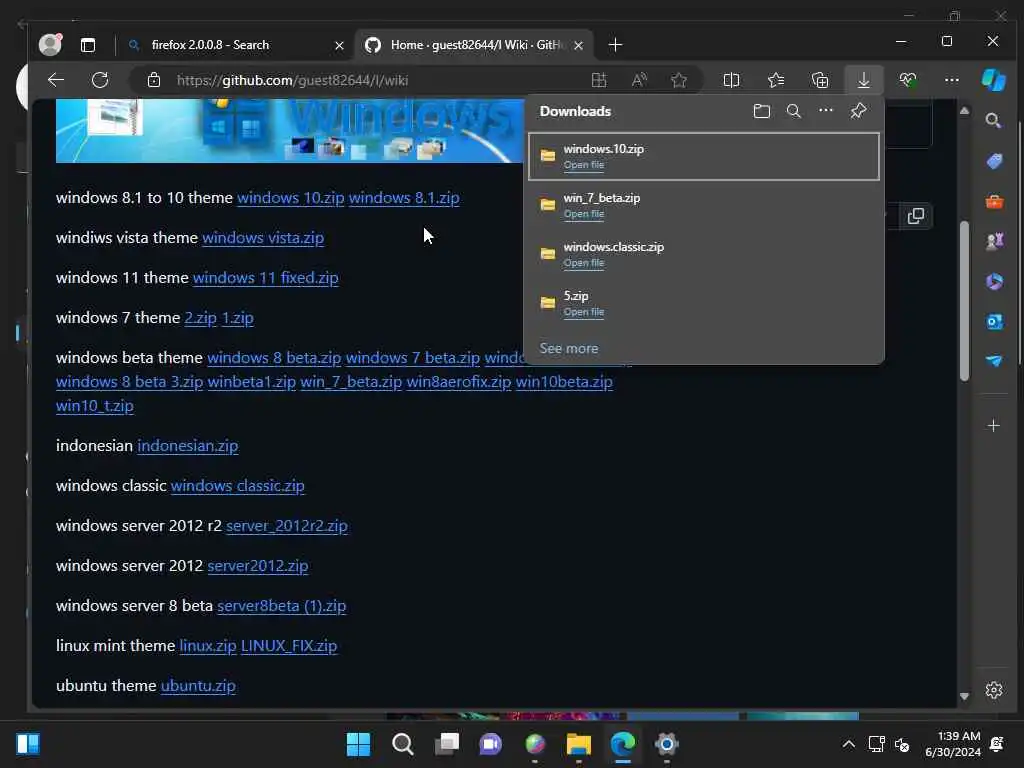The image size is (1024, 768).
Task: Go back using the browser back arrow
Action: coord(56,80)
